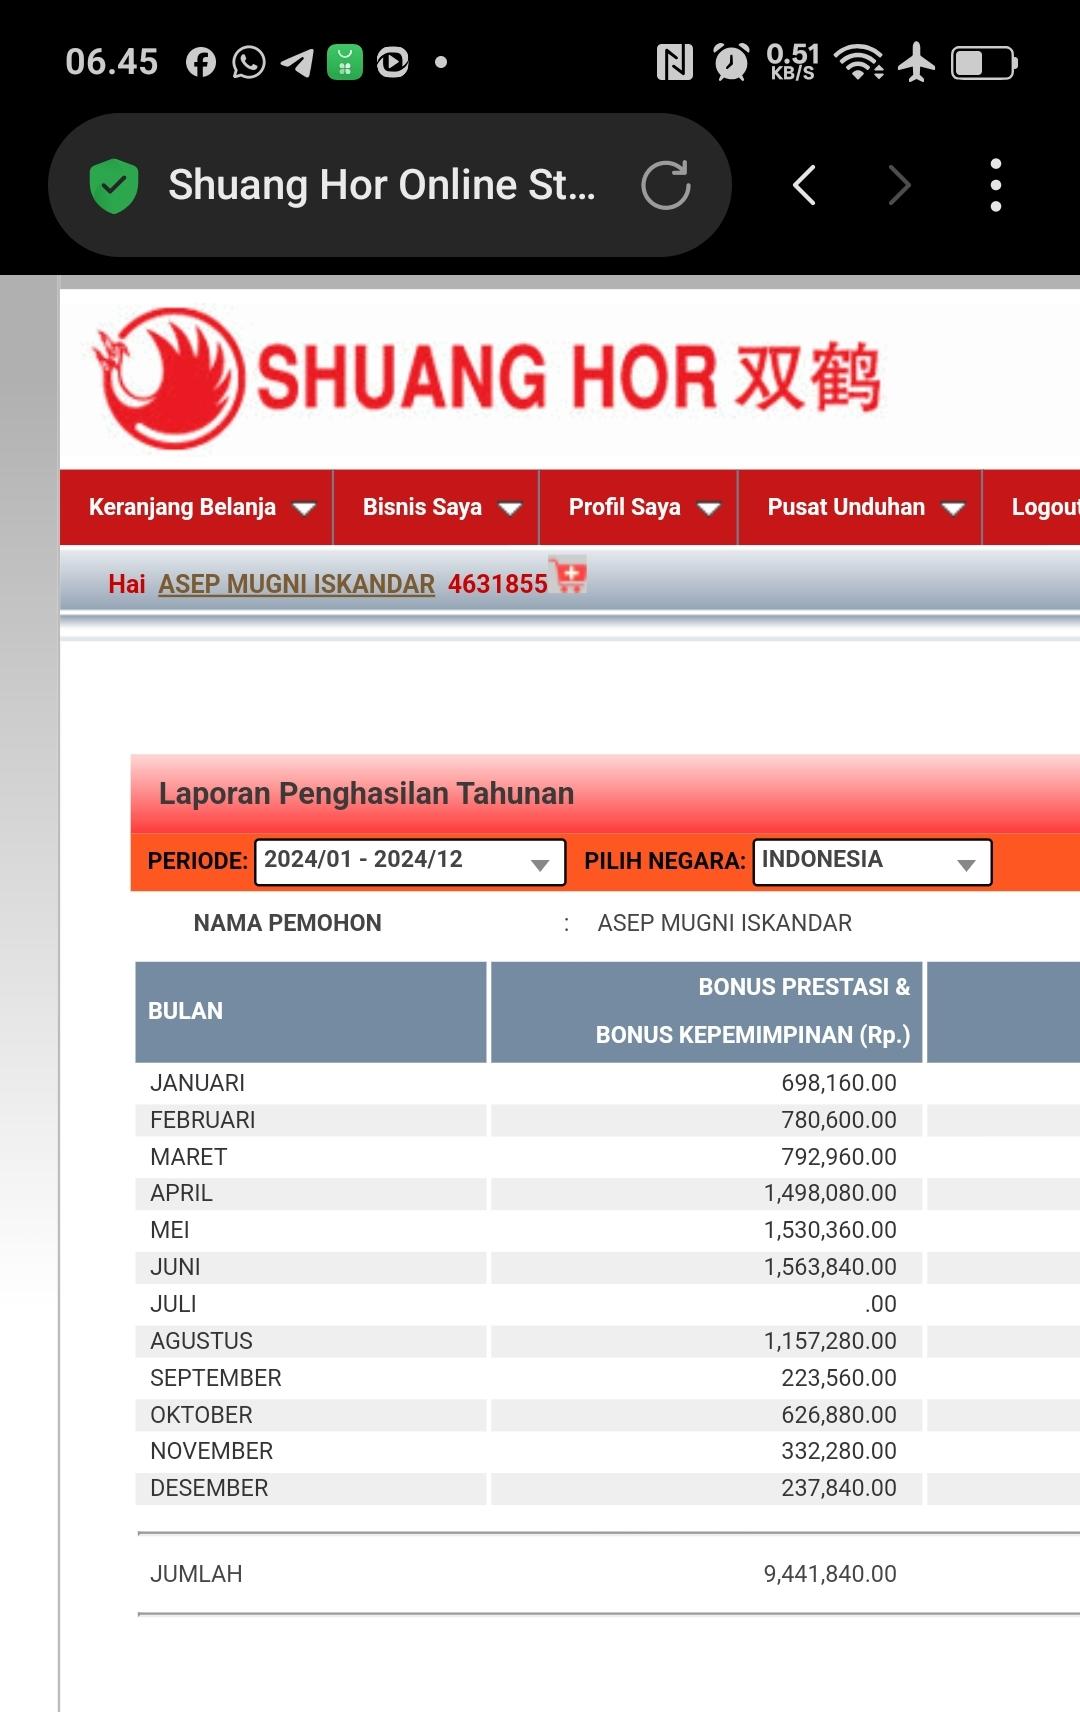
Task: Select the MEI row label
Action: pos(169,1230)
